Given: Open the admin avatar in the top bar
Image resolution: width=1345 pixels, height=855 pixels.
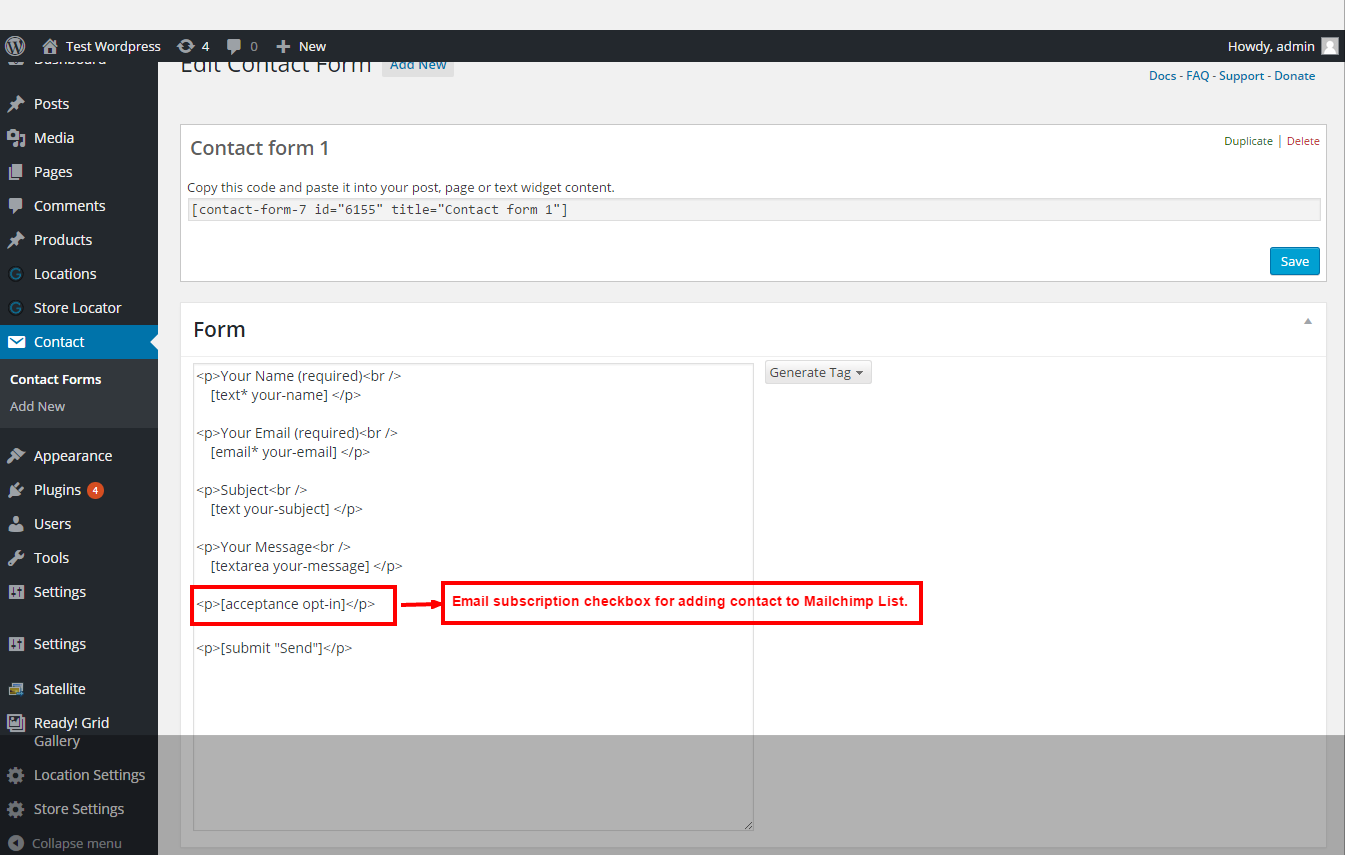Looking at the screenshot, I should click(1329, 46).
